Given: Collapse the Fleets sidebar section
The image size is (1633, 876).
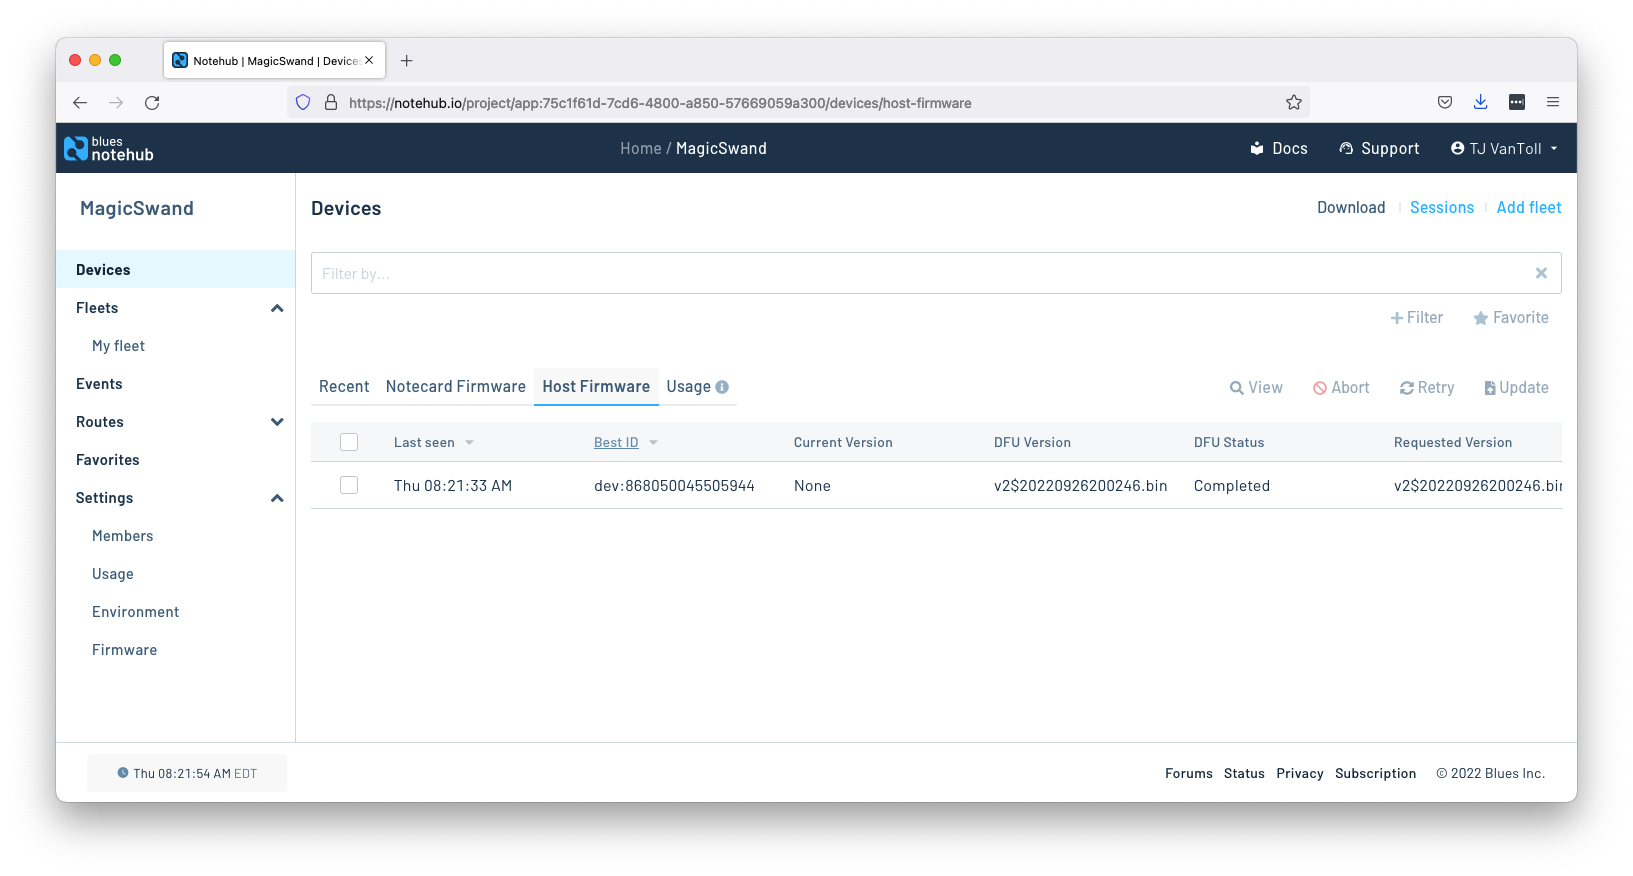Looking at the screenshot, I should click(277, 308).
